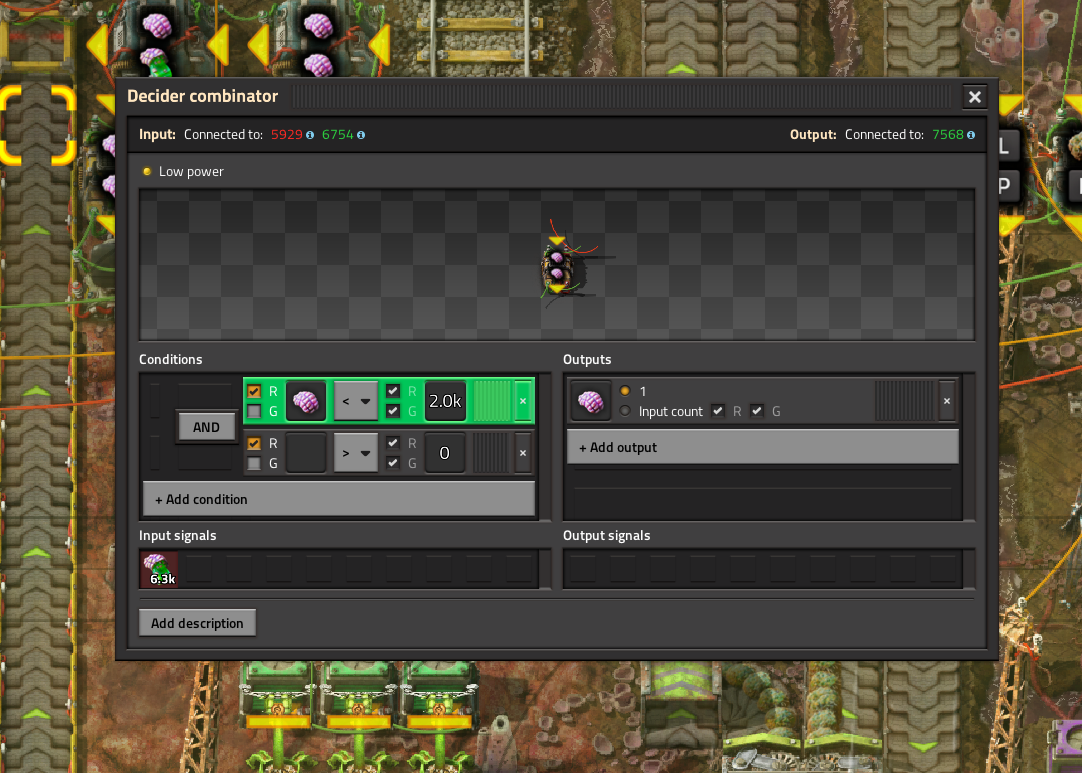Toggle right green wire checkbox in first condition
The image size is (1082, 773).
(393, 411)
